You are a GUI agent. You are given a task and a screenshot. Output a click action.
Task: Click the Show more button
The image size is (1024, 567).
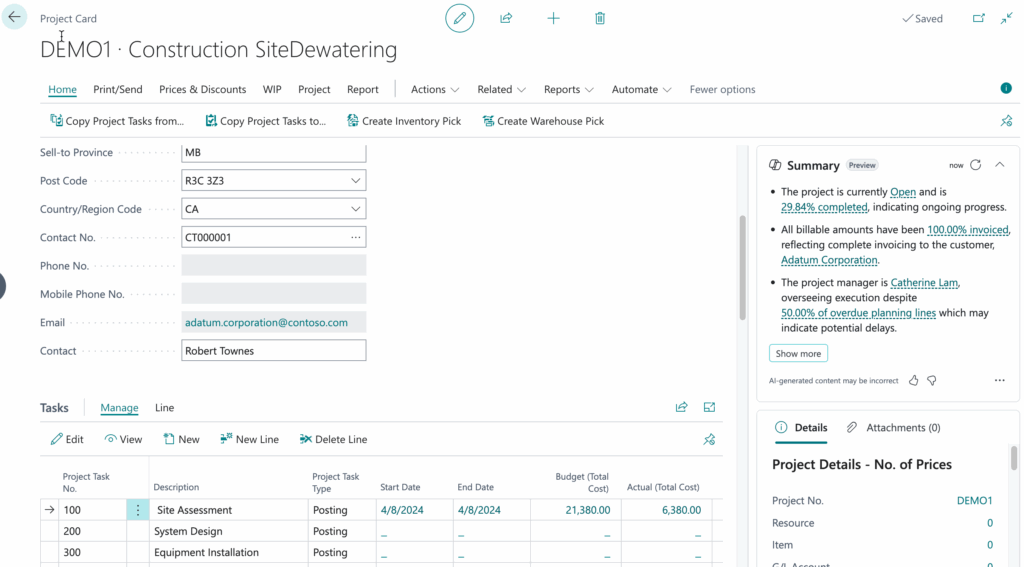(x=798, y=353)
